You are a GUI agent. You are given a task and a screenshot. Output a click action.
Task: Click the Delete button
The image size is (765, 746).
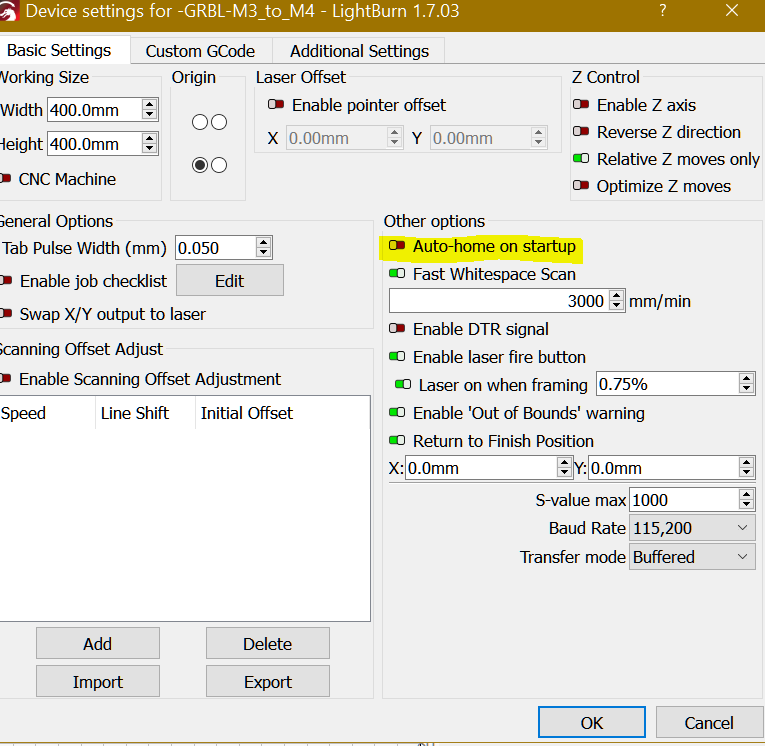[x=267, y=644]
